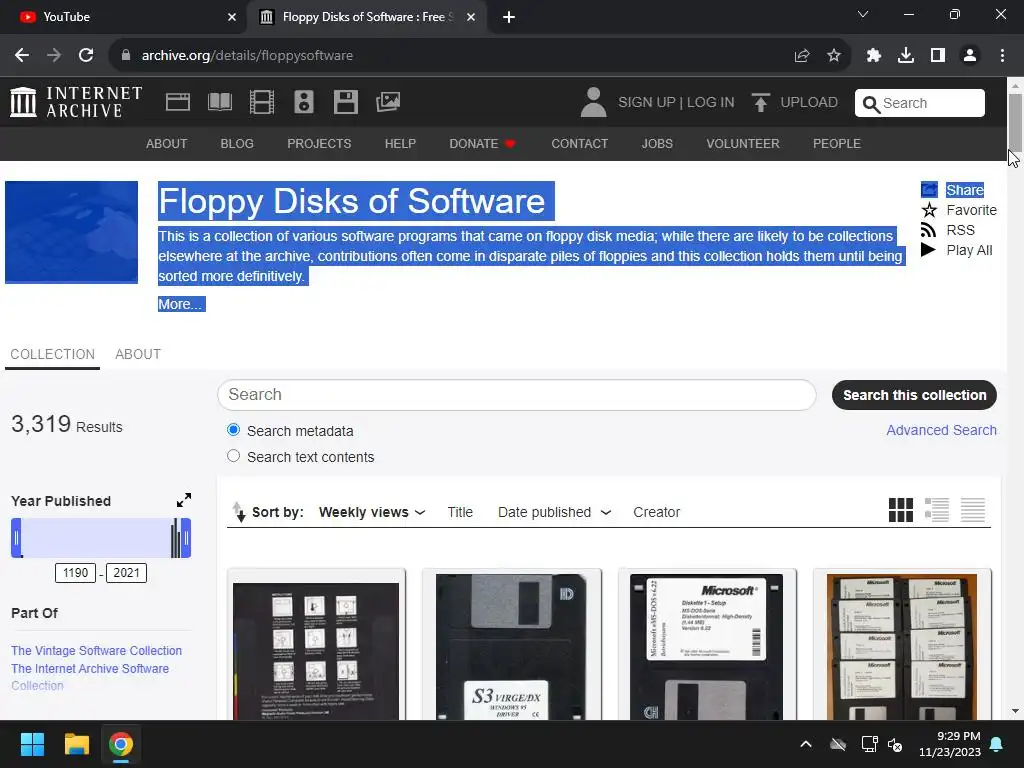Show hidden system tray icons
The image size is (1024, 768).
point(806,744)
